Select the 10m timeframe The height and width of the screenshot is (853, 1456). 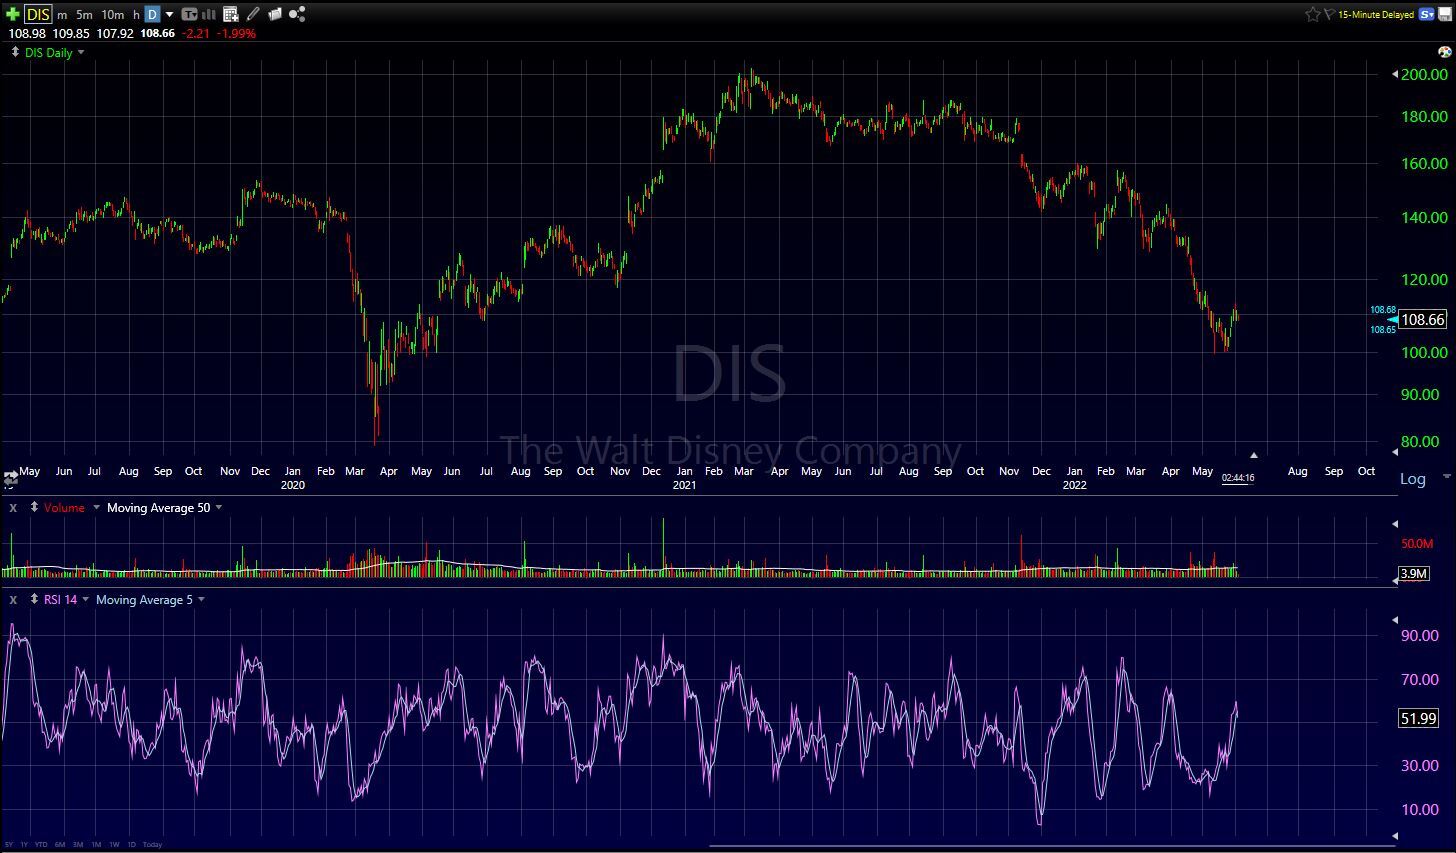click(x=113, y=15)
